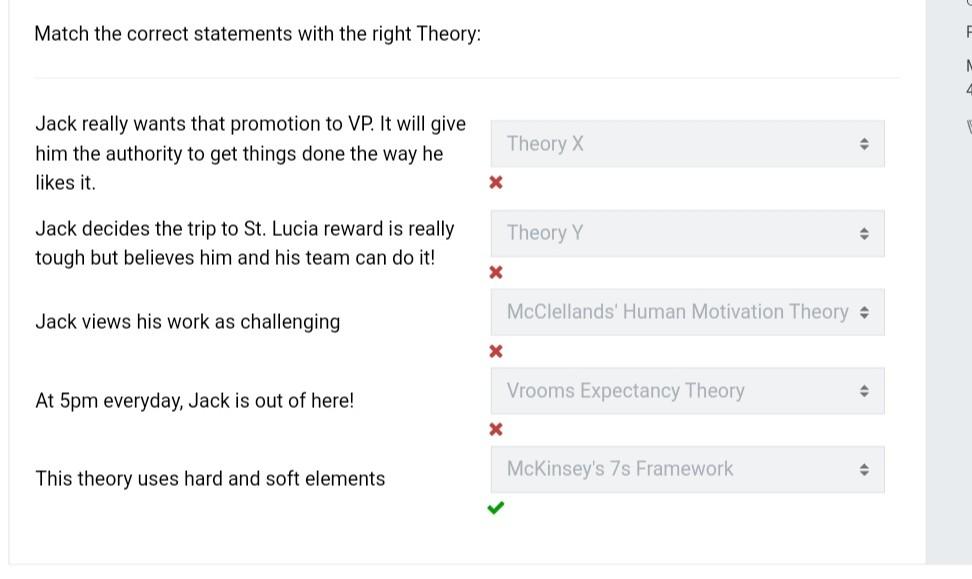Image resolution: width=972 pixels, height=579 pixels.
Task: Open the Theory Y answer dropdown
Action: pyautogui.click(x=687, y=232)
